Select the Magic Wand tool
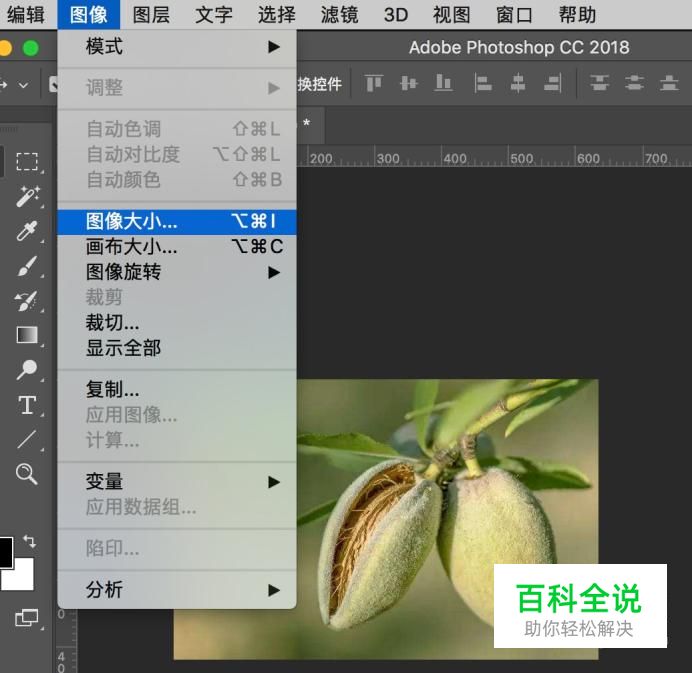 point(27,196)
